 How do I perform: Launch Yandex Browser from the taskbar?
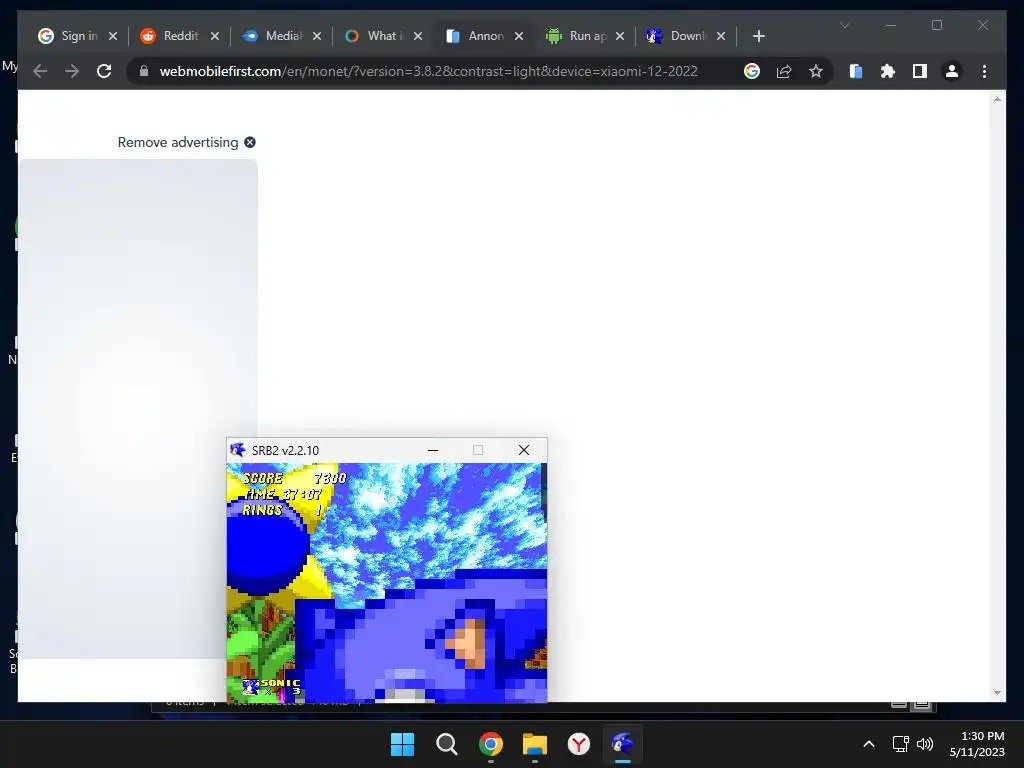(579, 744)
